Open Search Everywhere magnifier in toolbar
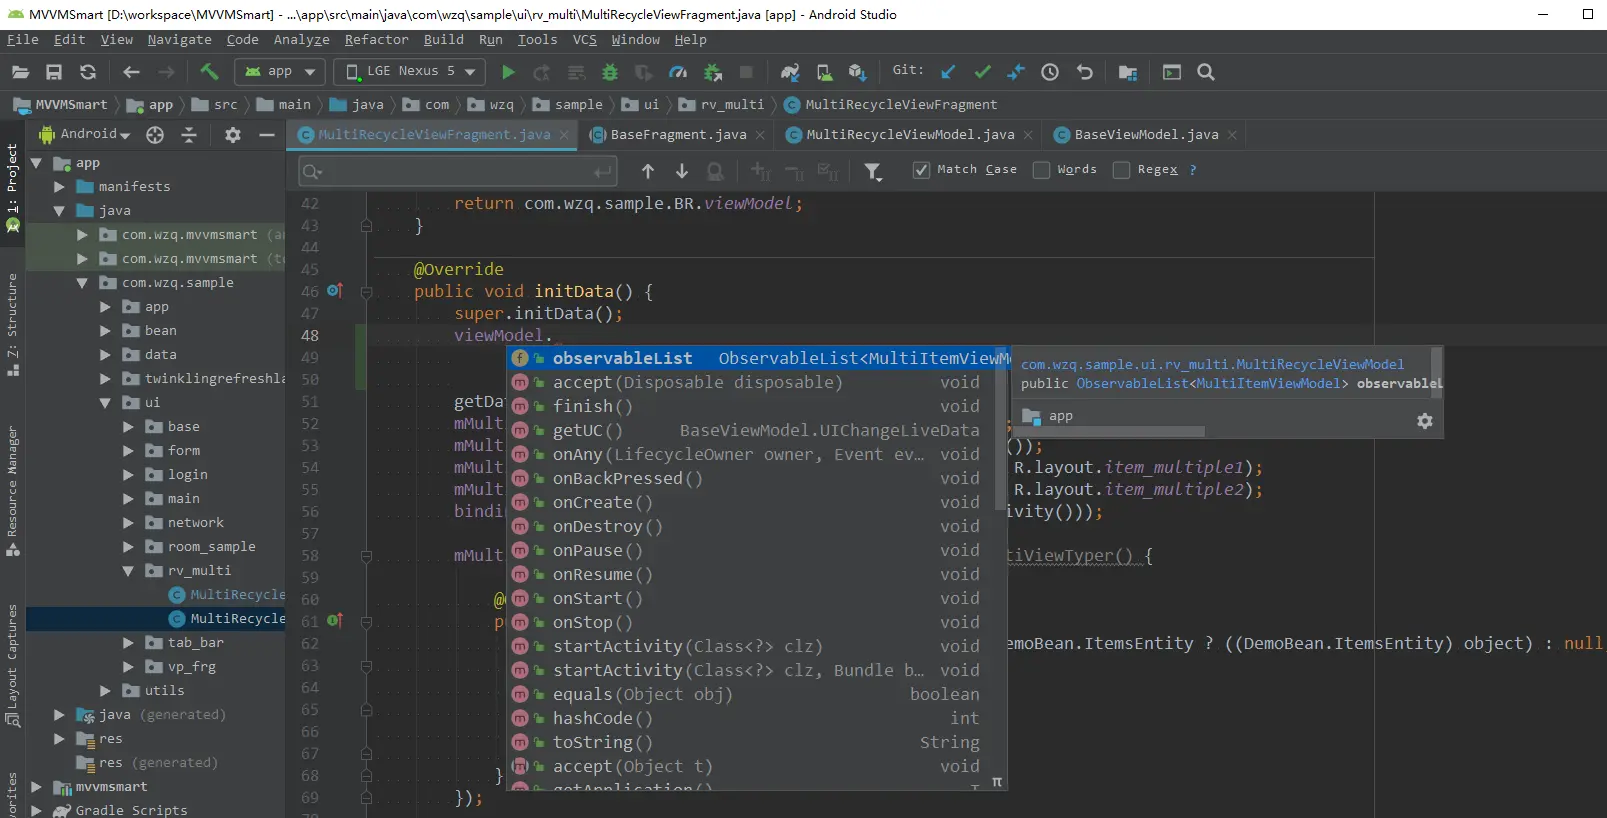1607x818 pixels. [1206, 72]
